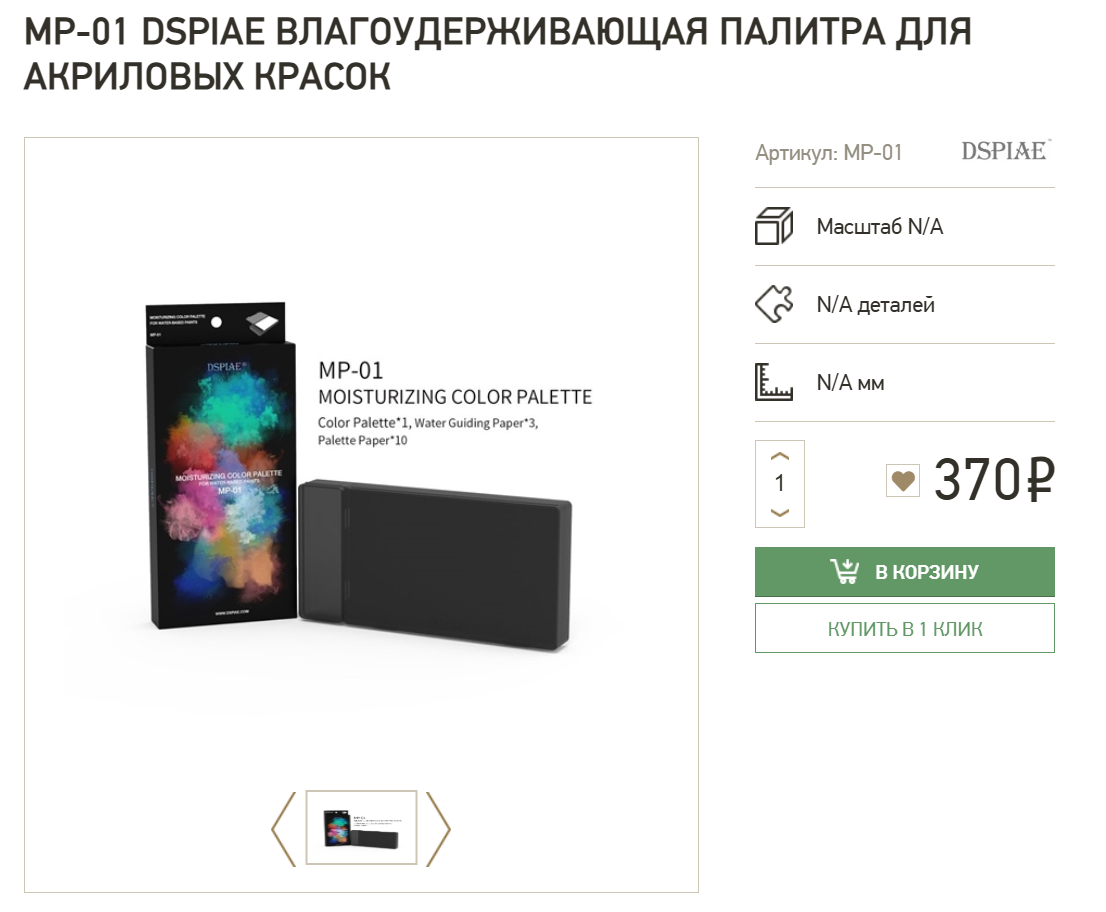Increase quantity with up chevron
This screenshot has height=912, width=1106.
coord(779,456)
